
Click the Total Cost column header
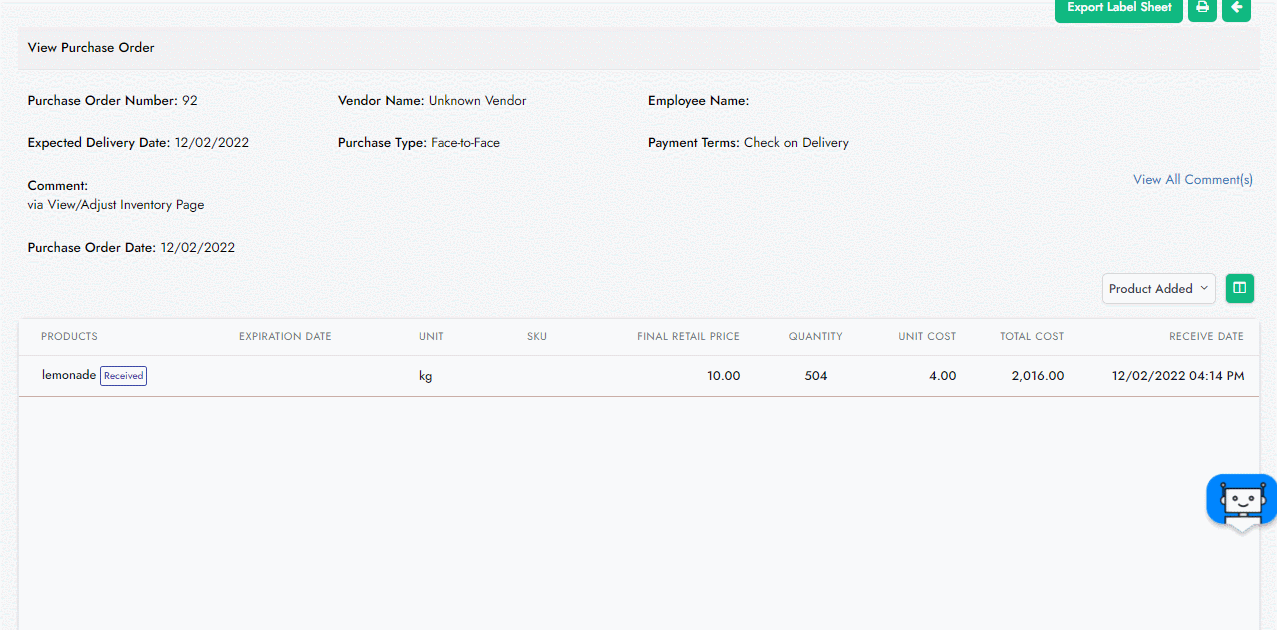point(1032,337)
